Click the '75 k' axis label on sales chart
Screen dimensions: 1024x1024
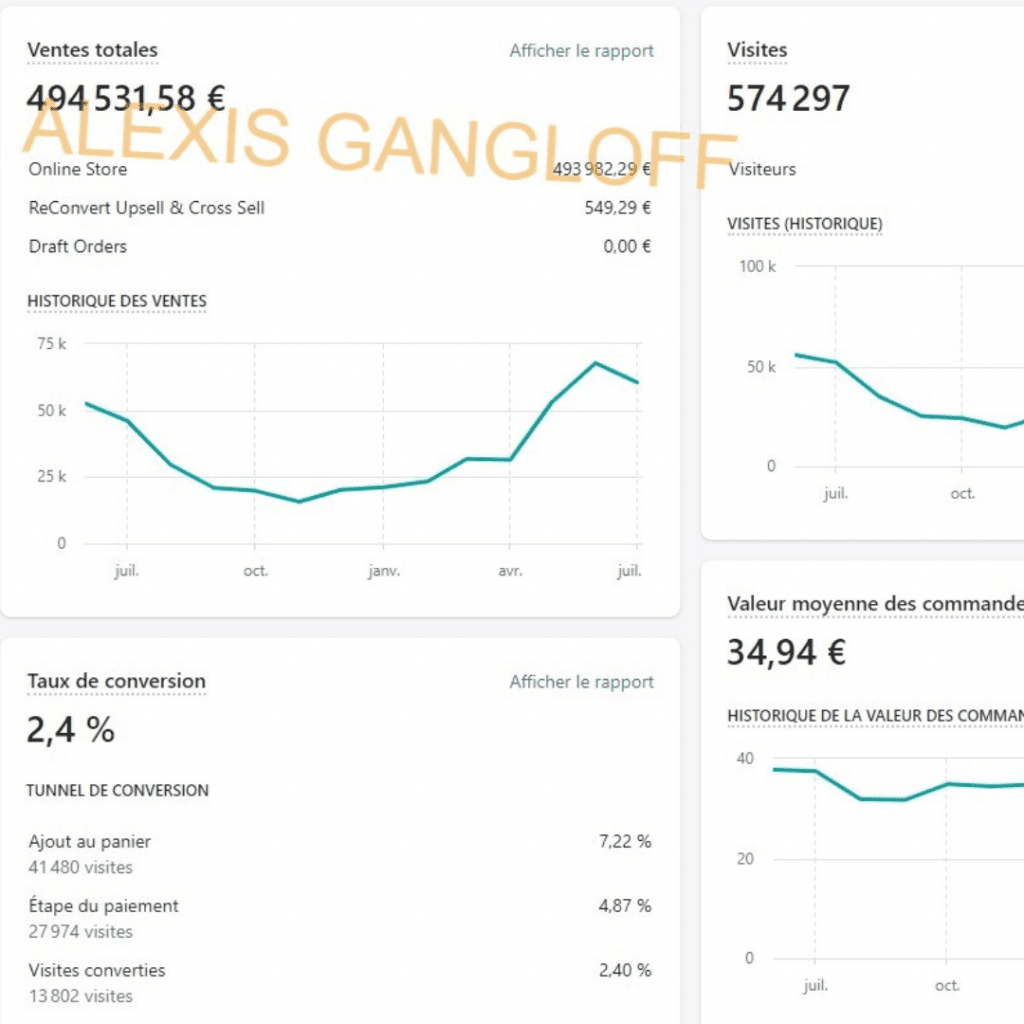(52, 344)
